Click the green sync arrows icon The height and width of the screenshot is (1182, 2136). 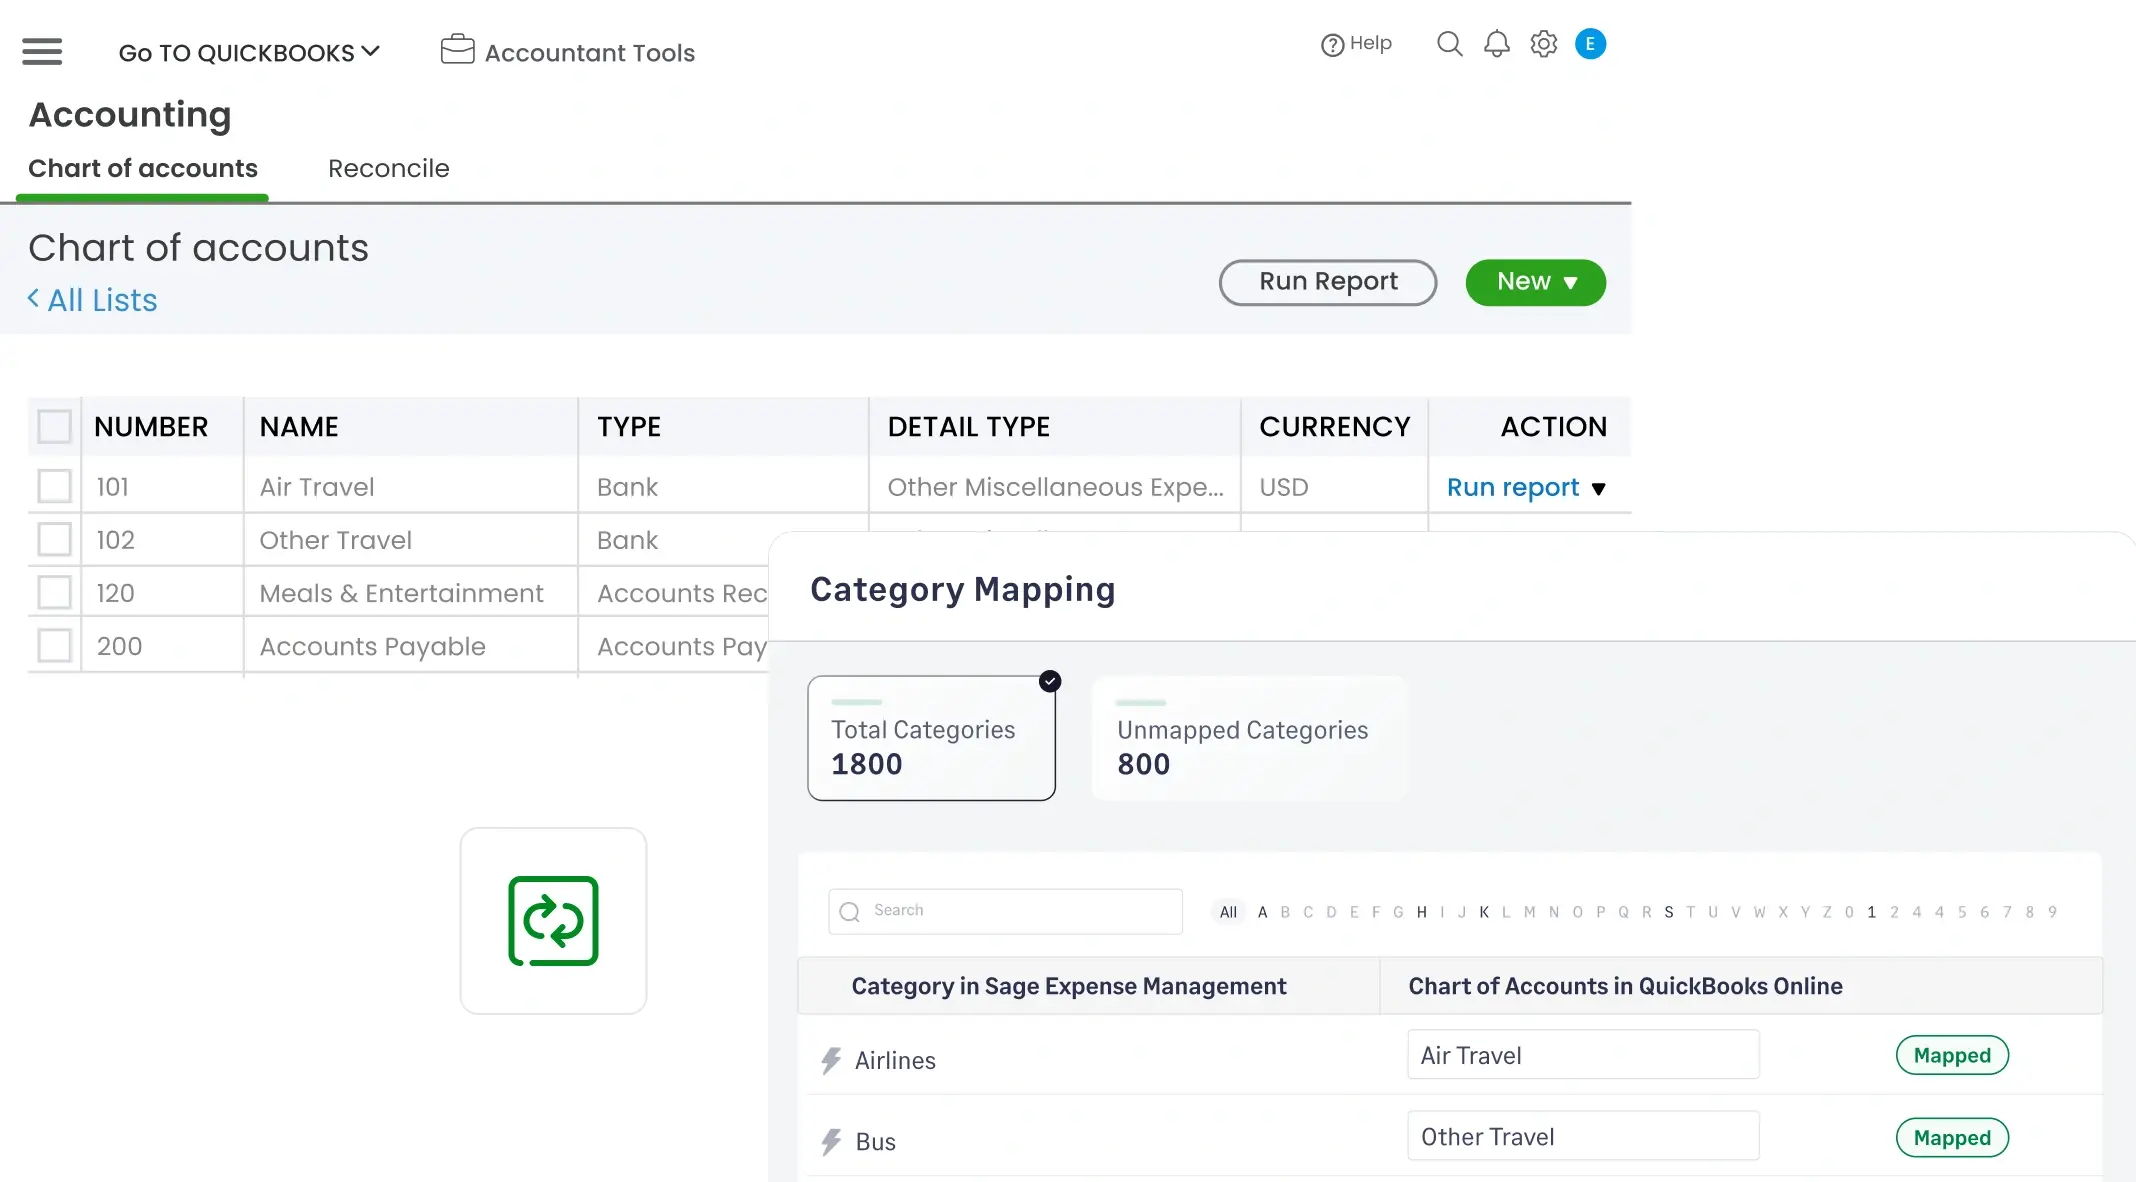tap(553, 921)
